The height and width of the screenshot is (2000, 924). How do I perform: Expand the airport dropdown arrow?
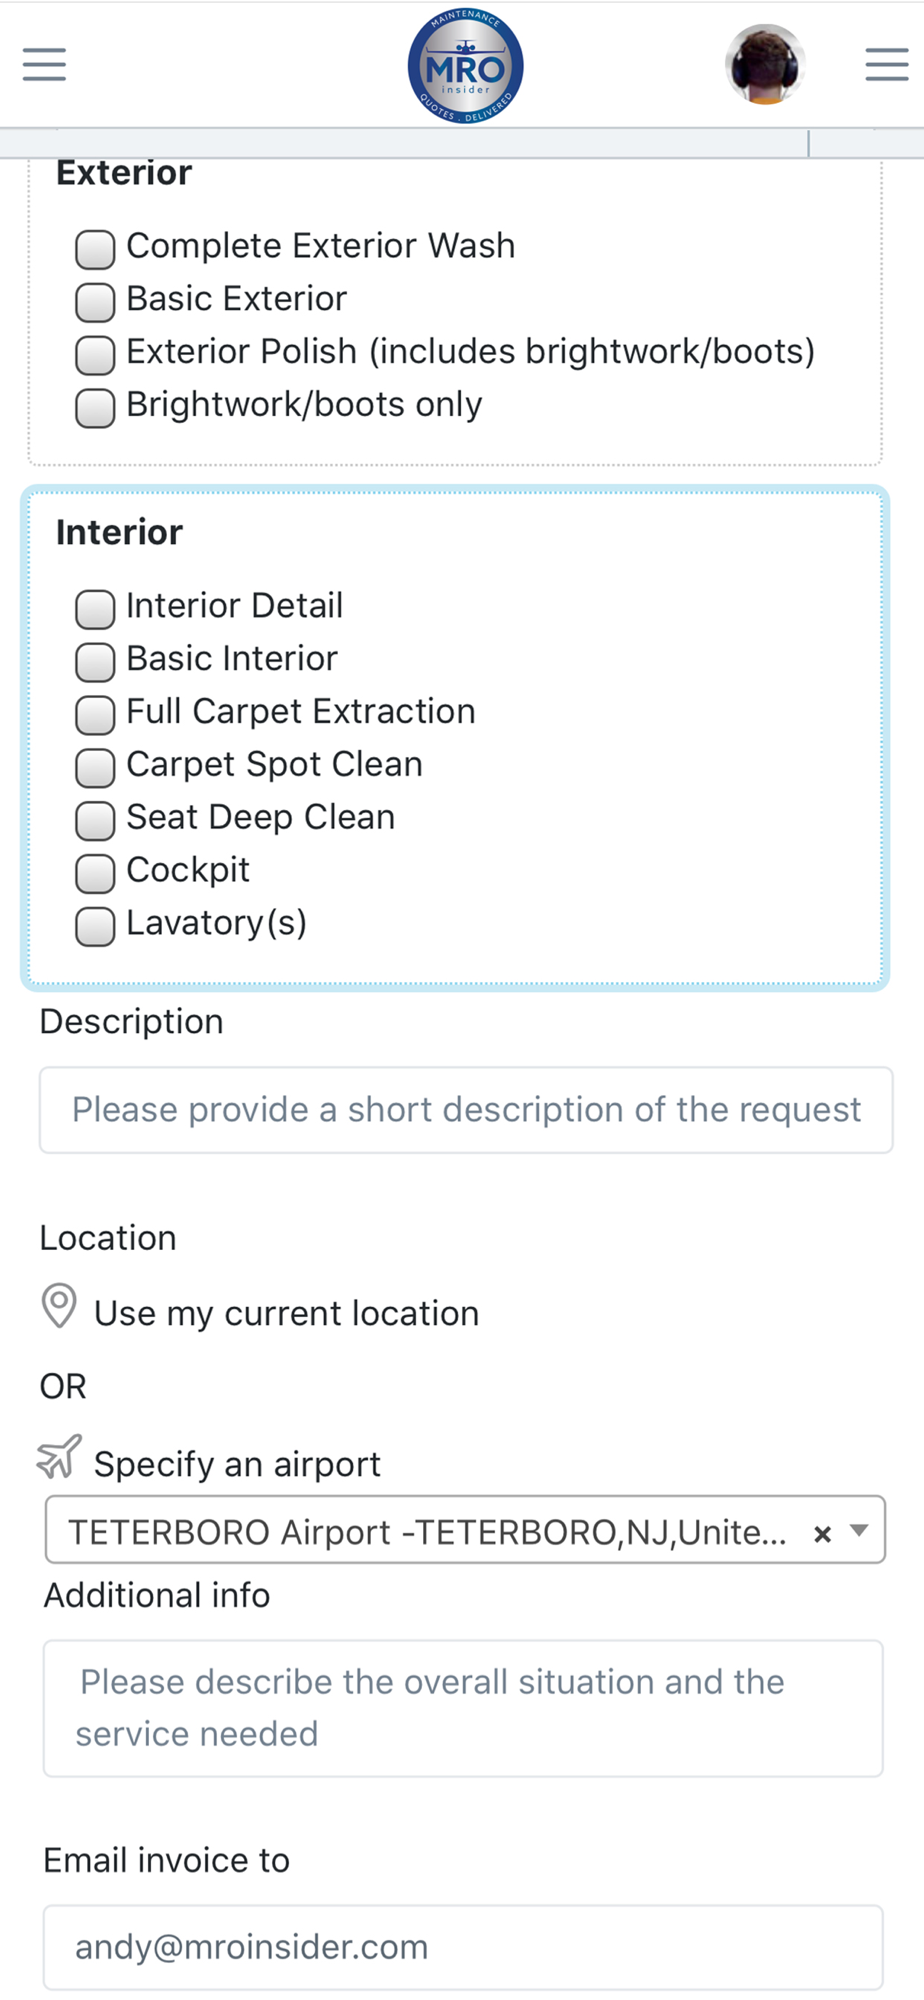(859, 1531)
